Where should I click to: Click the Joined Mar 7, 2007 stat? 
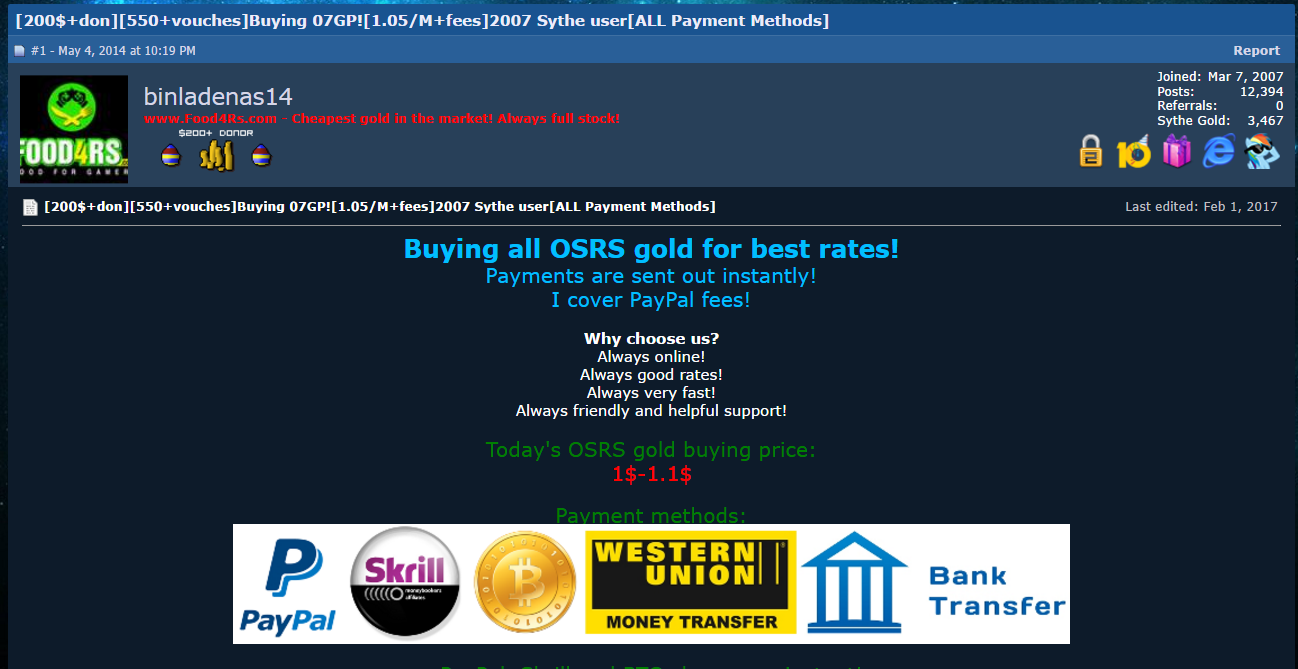click(1220, 76)
